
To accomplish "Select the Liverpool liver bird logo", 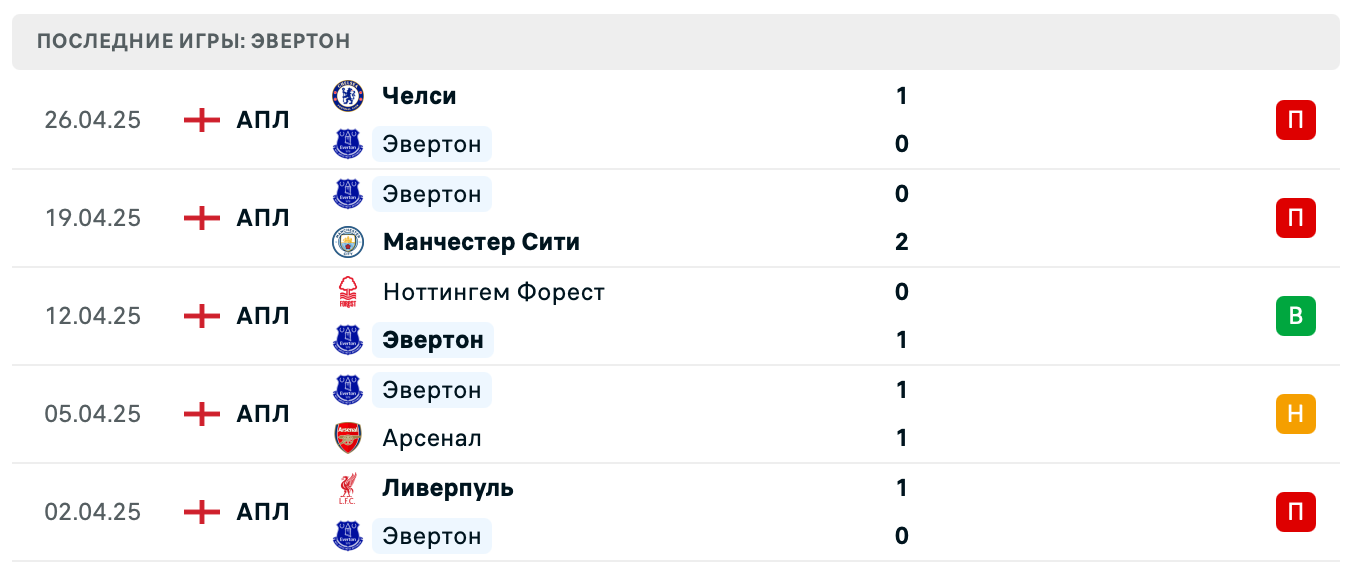I will 347,487.
